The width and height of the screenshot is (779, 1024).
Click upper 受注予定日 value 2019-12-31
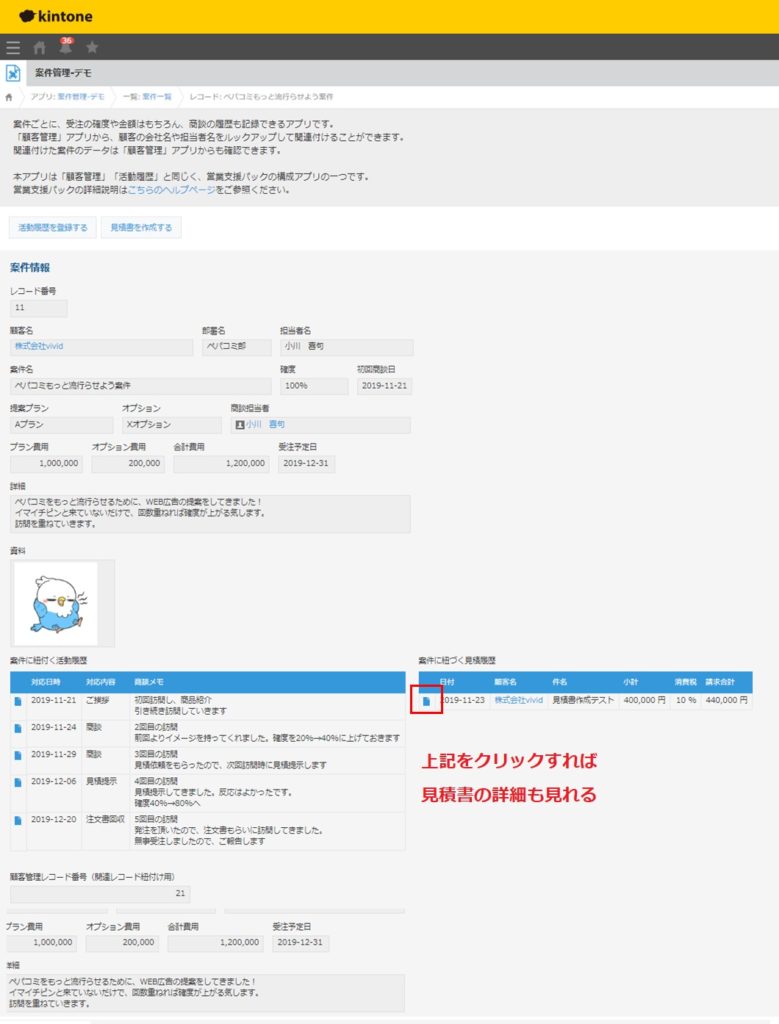tap(306, 463)
